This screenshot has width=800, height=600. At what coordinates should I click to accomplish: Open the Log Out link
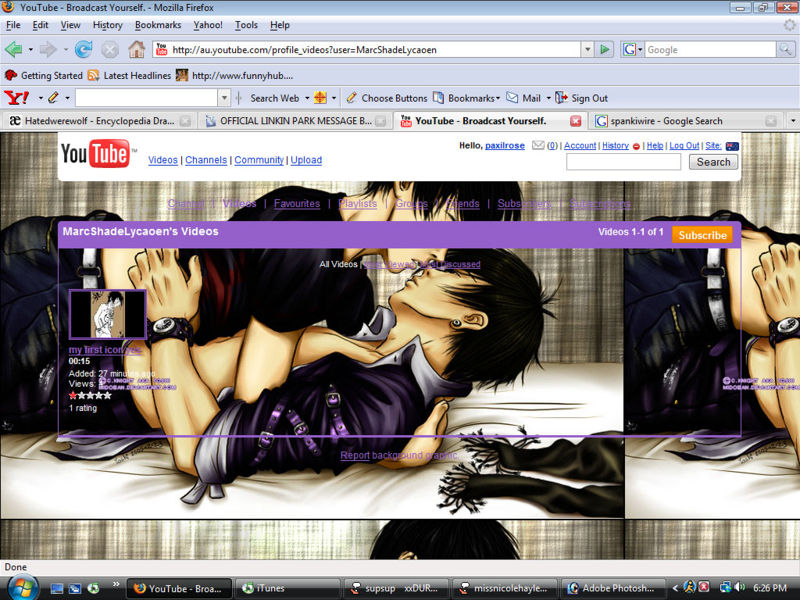pos(684,146)
